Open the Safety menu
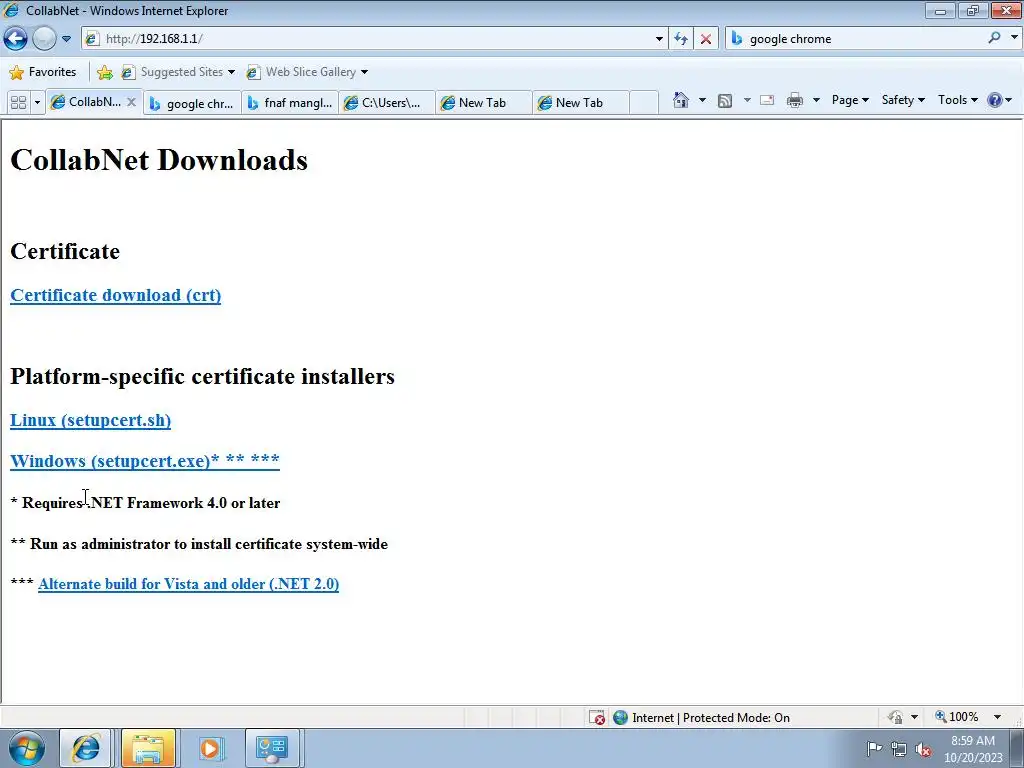 [x=903, y=100]
